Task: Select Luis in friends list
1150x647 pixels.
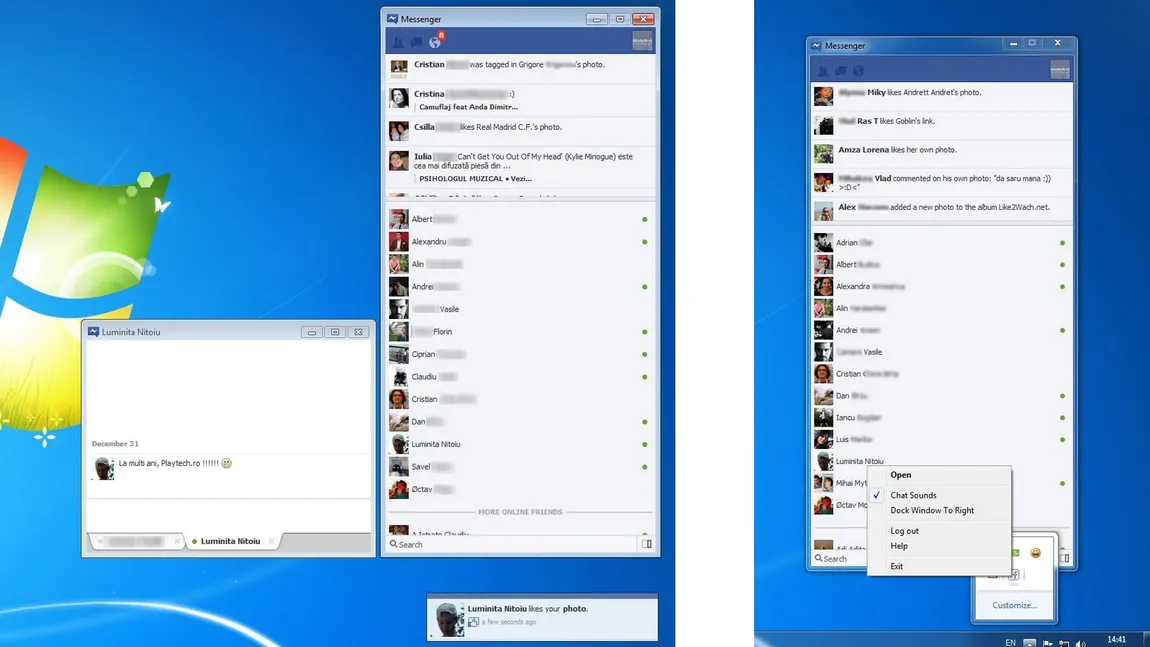Action: click(942, 439)
